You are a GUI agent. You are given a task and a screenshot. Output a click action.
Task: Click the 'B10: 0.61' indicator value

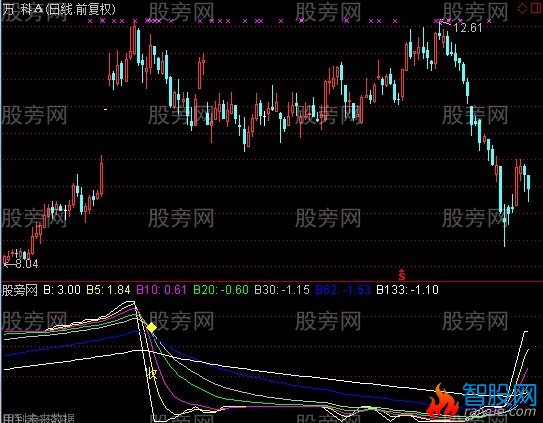(161, 290)
